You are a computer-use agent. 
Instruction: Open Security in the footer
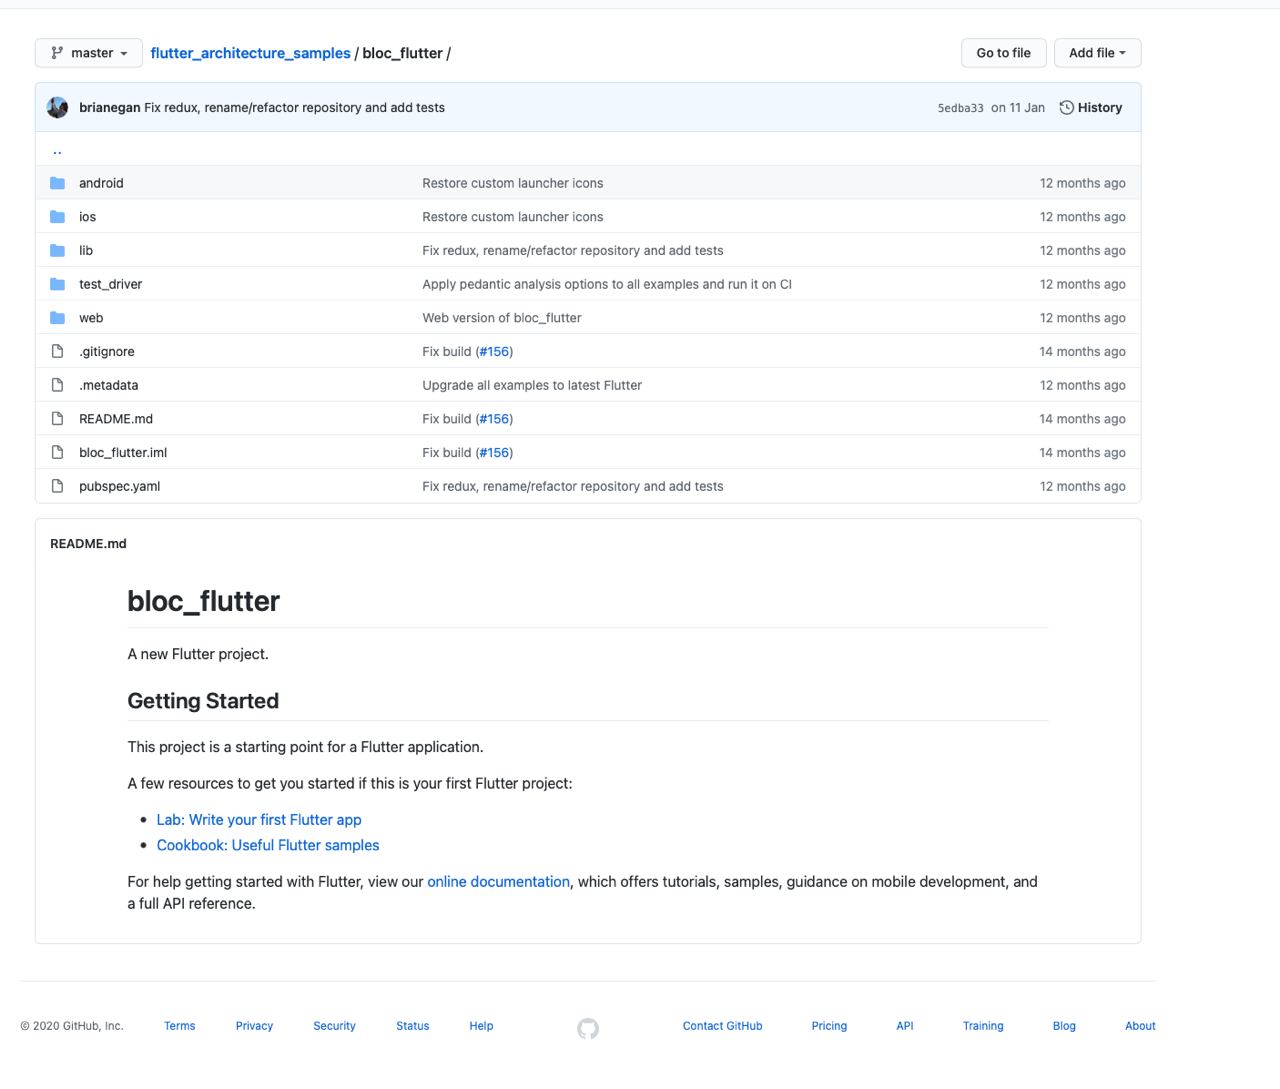click(x=334, y=1026)
